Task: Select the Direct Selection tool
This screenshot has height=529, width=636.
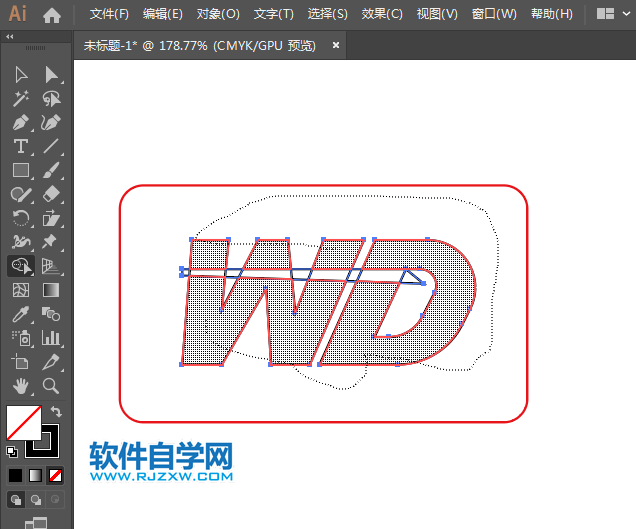Action: click(51, 75)
